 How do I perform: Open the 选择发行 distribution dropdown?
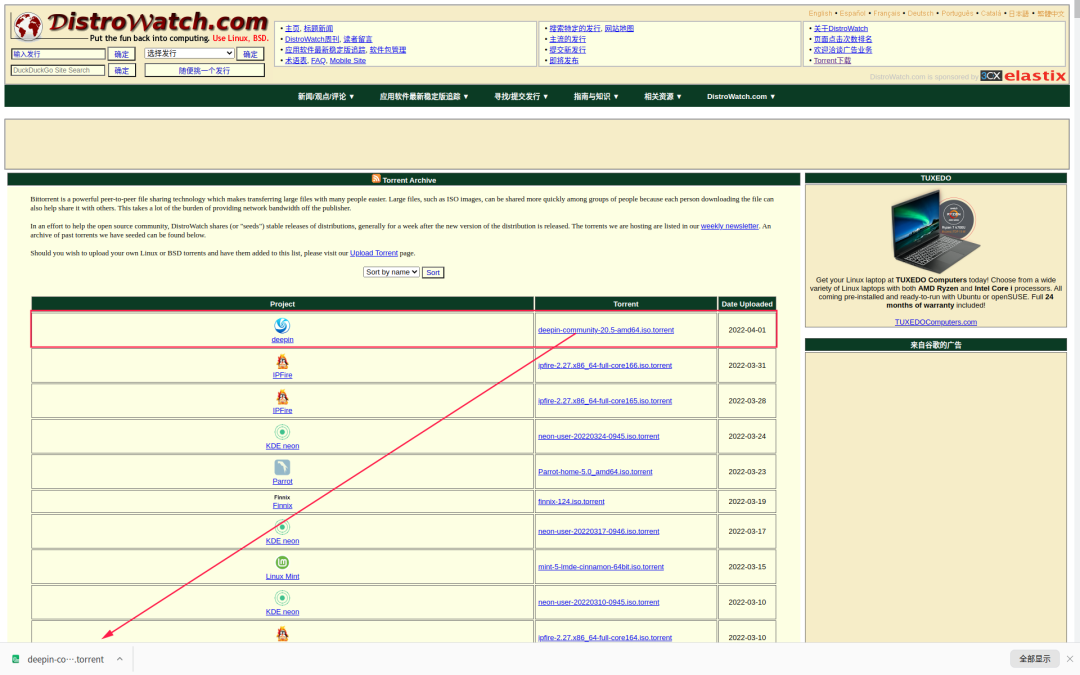[x=189, y=54]
